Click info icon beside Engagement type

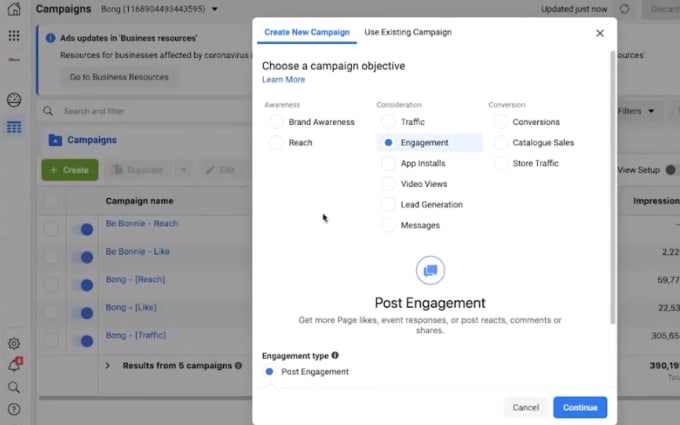[335, 355]
